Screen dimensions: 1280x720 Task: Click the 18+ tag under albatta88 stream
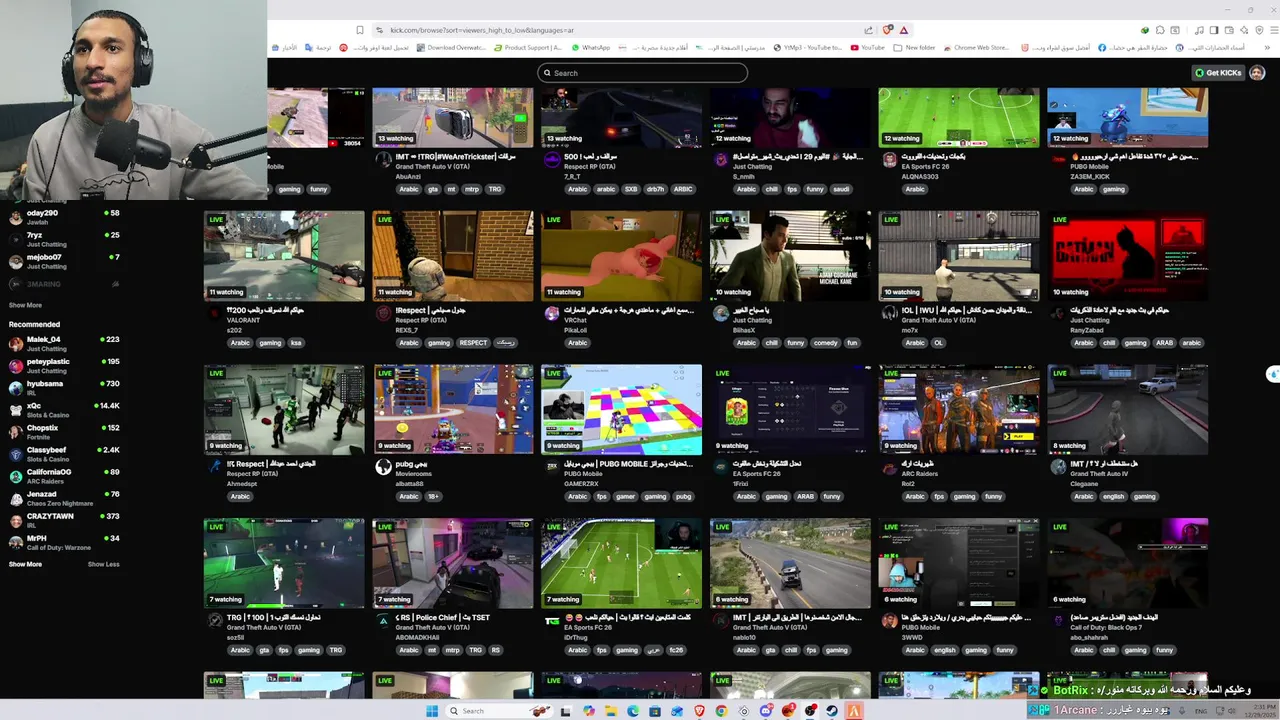coord(433,497)
